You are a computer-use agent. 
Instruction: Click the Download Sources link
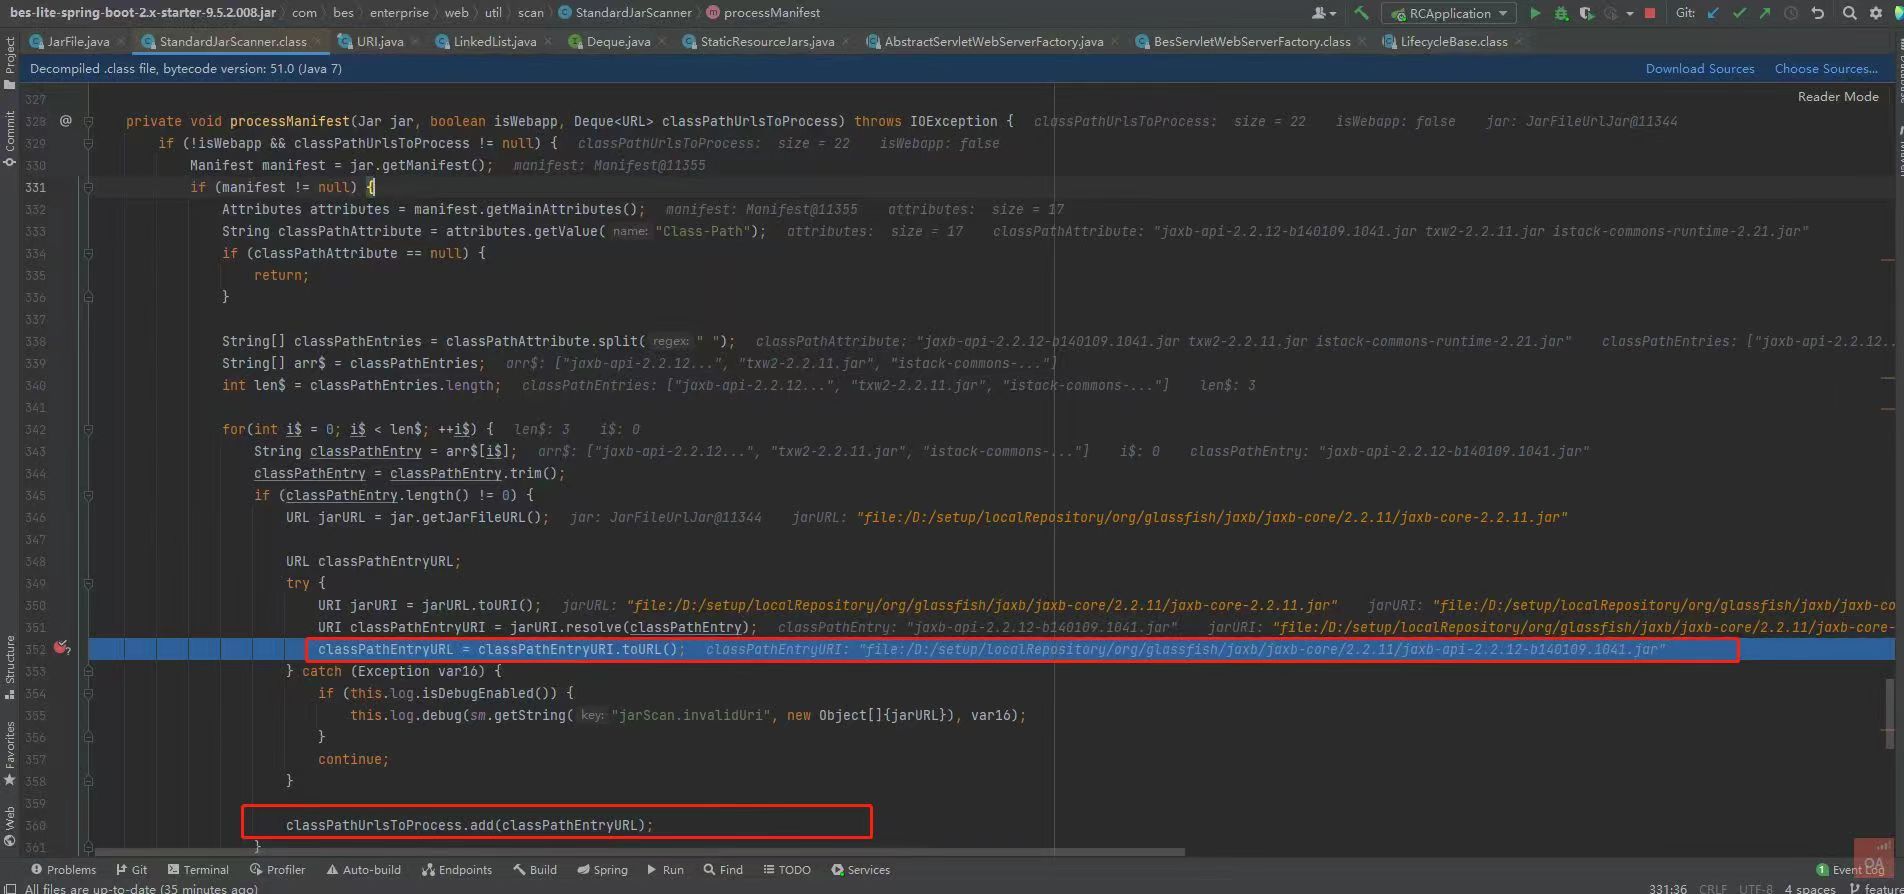click(1699, 69)
